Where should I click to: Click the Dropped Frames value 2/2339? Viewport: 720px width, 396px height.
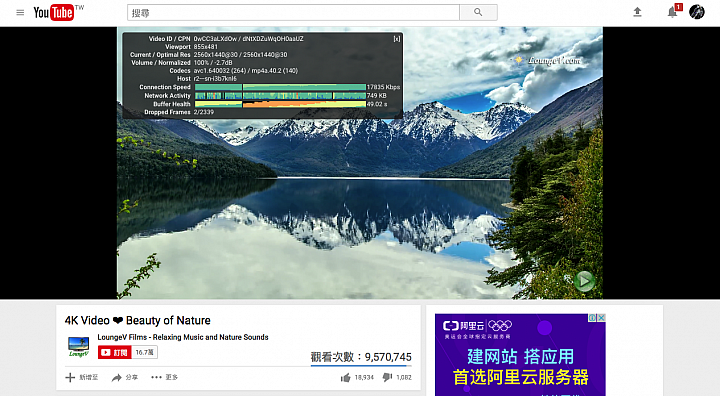point(203,112)
